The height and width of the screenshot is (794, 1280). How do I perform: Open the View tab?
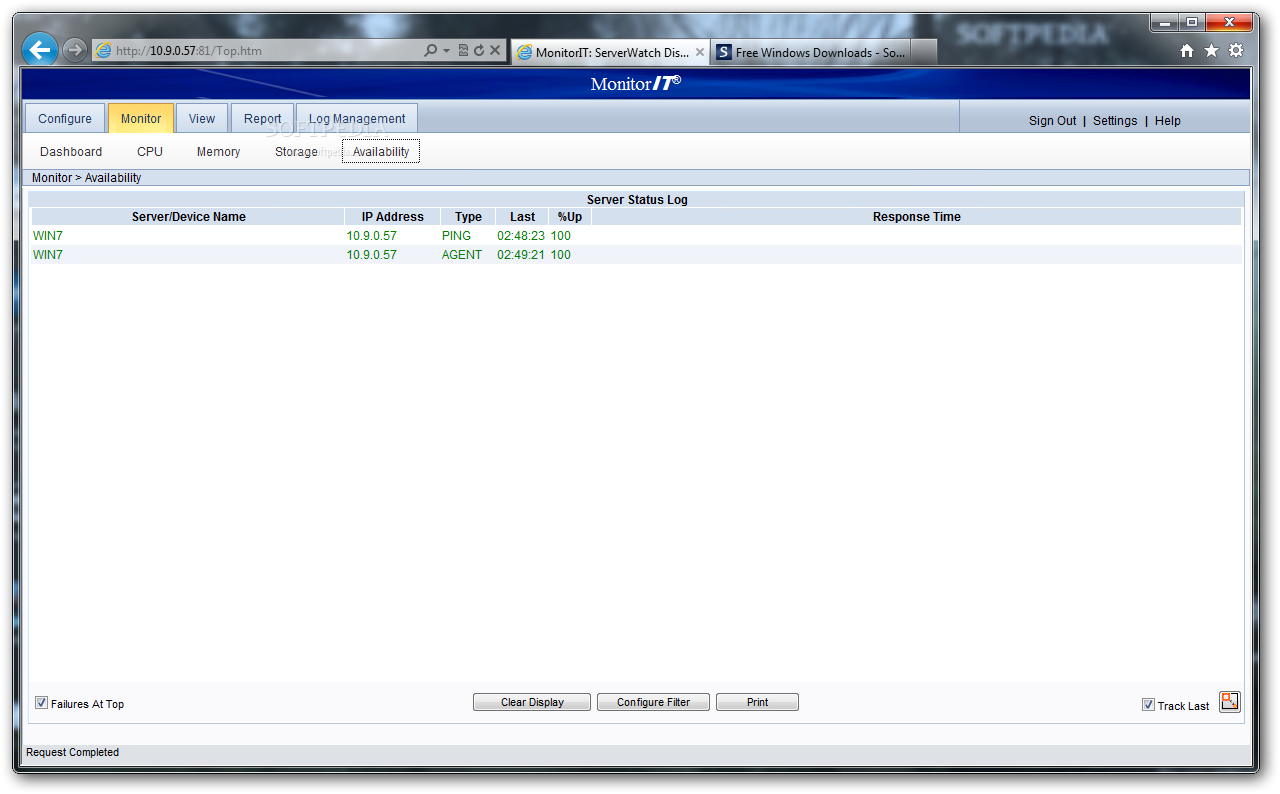[x=202, y=118]
